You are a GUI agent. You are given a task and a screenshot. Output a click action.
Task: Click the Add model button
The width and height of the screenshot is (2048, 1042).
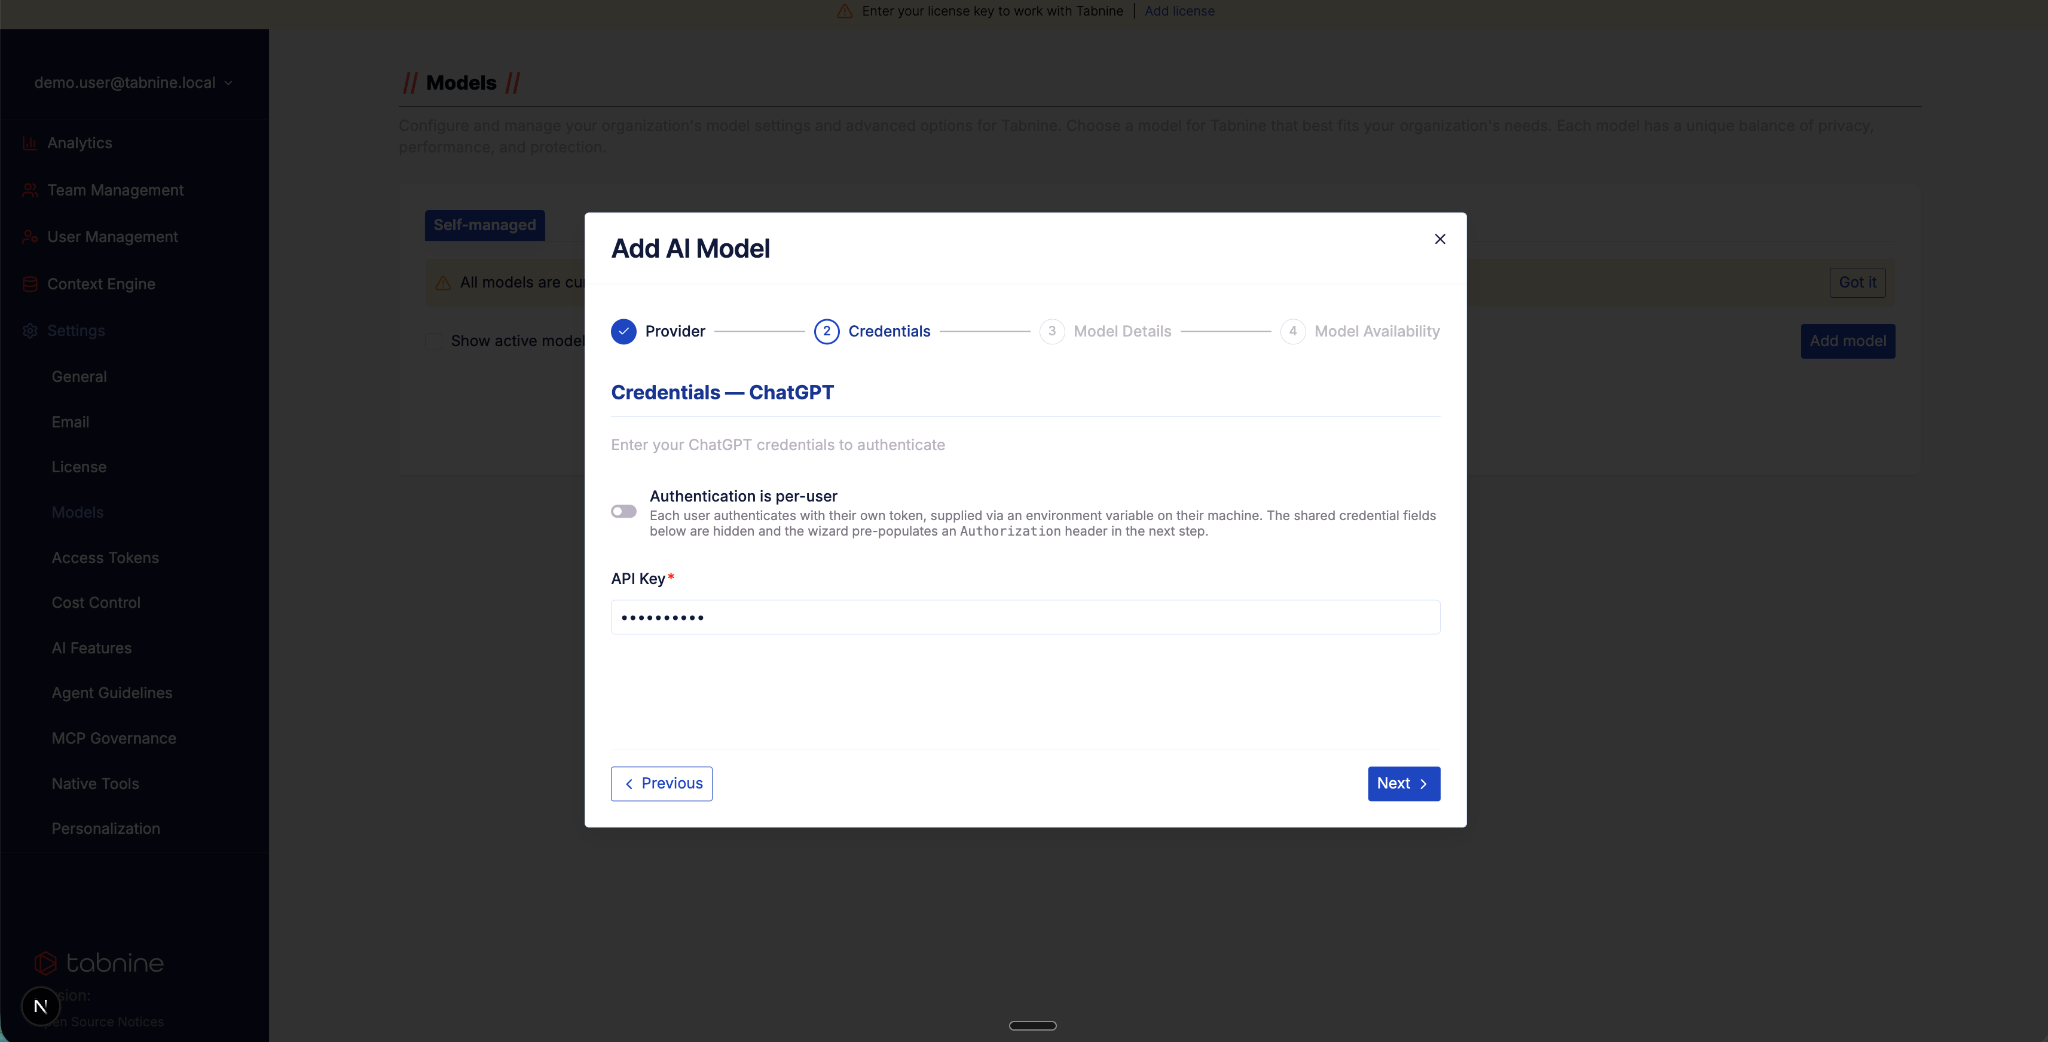(x=1848, y=341)
